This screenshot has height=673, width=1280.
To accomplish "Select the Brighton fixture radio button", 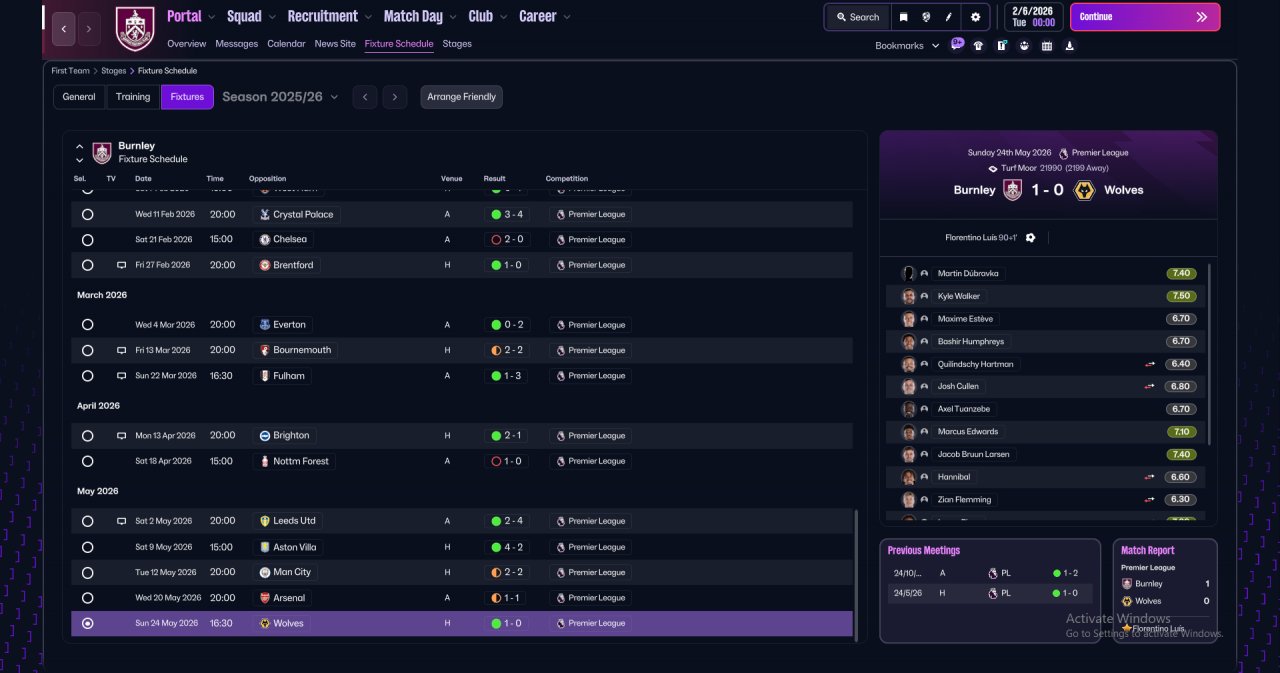I will coord(87,436).
